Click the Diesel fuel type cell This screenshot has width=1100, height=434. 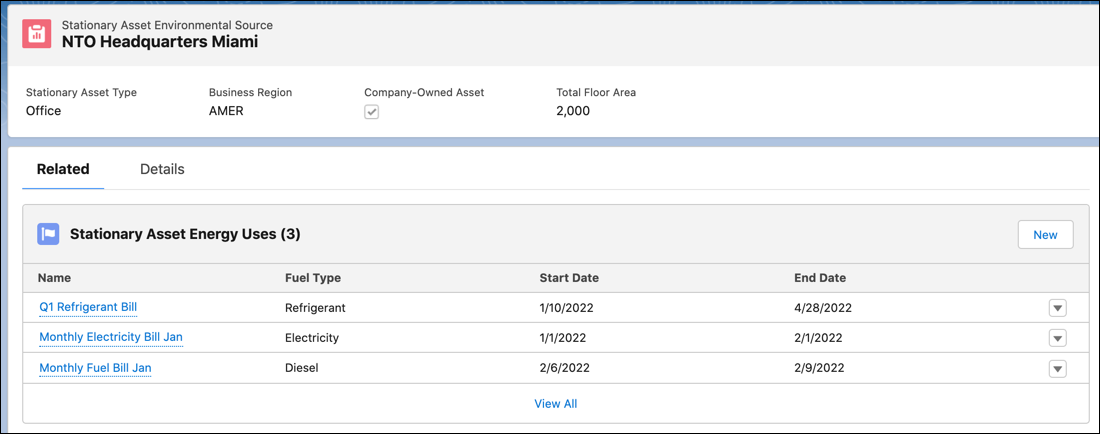[x=302, y=368]
